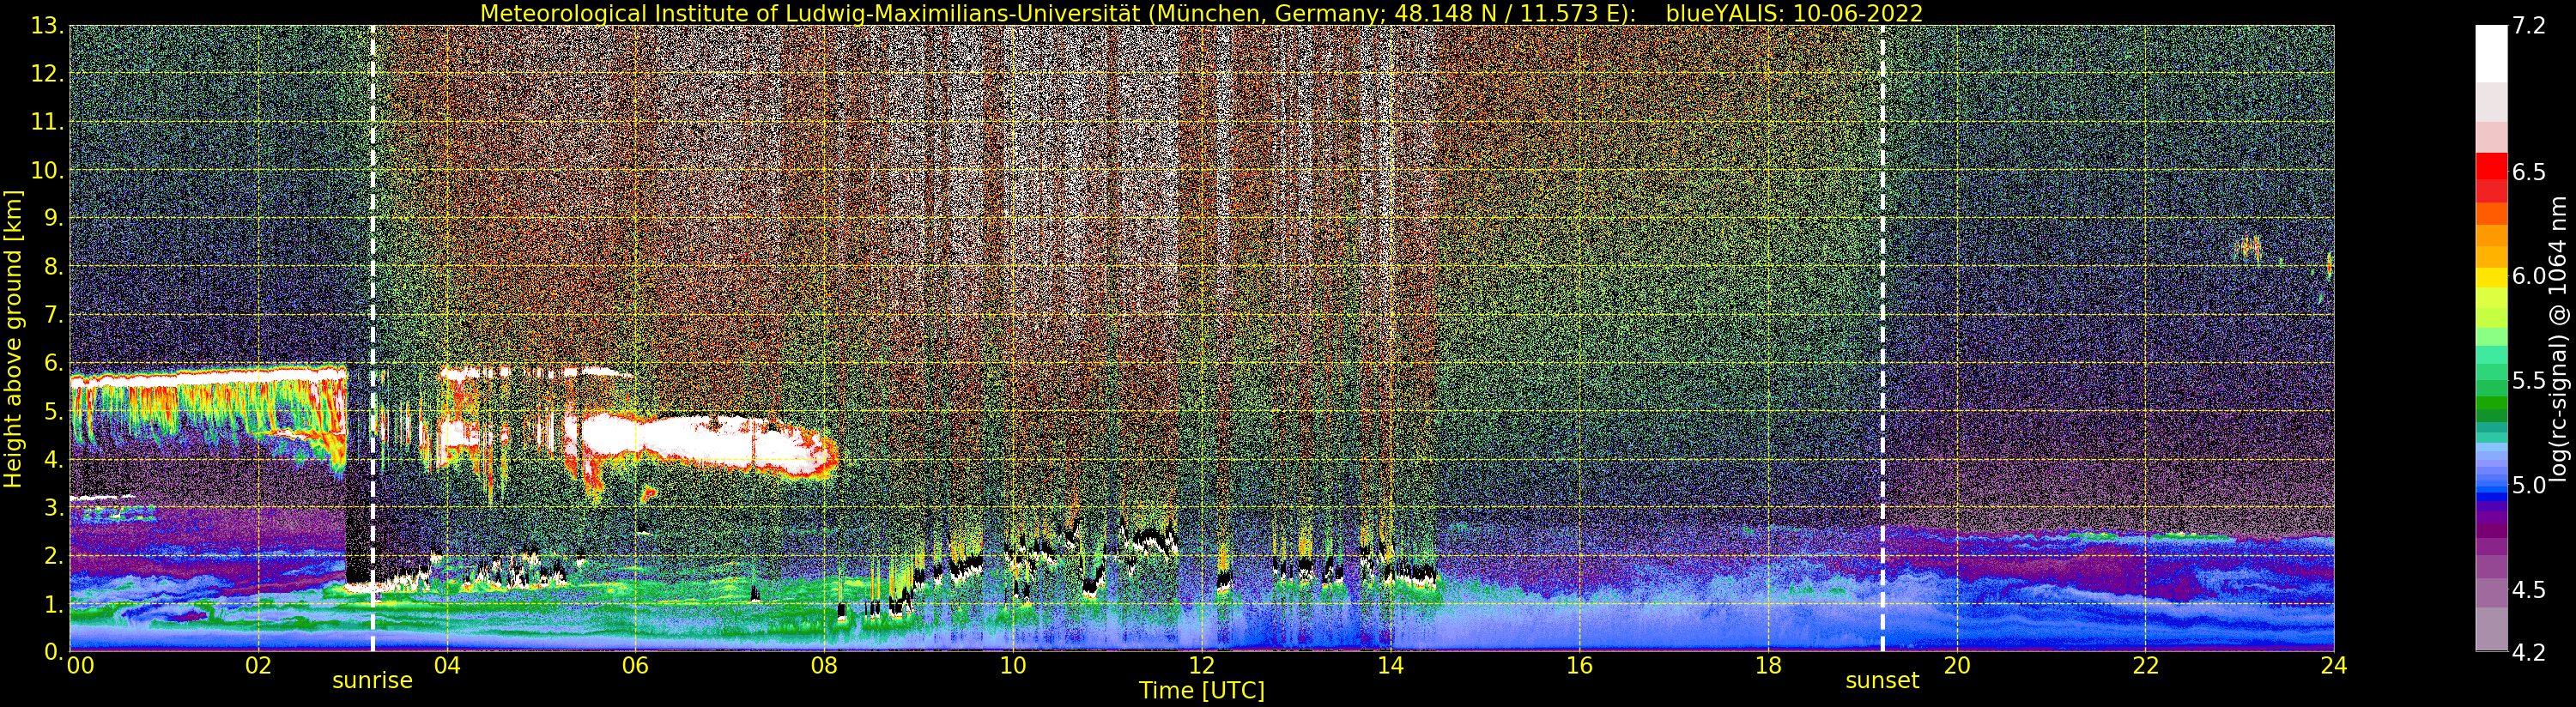Pick the yellow colorbar segment near 6.0

(2491, 276)
